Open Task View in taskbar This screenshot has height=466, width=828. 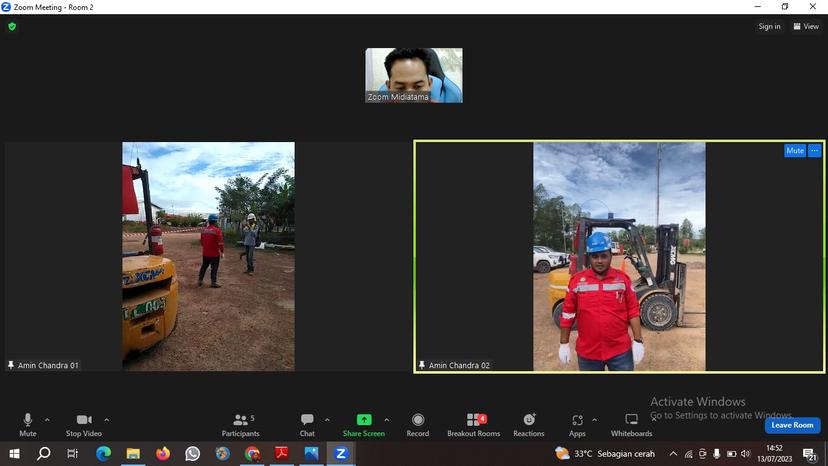73,453
